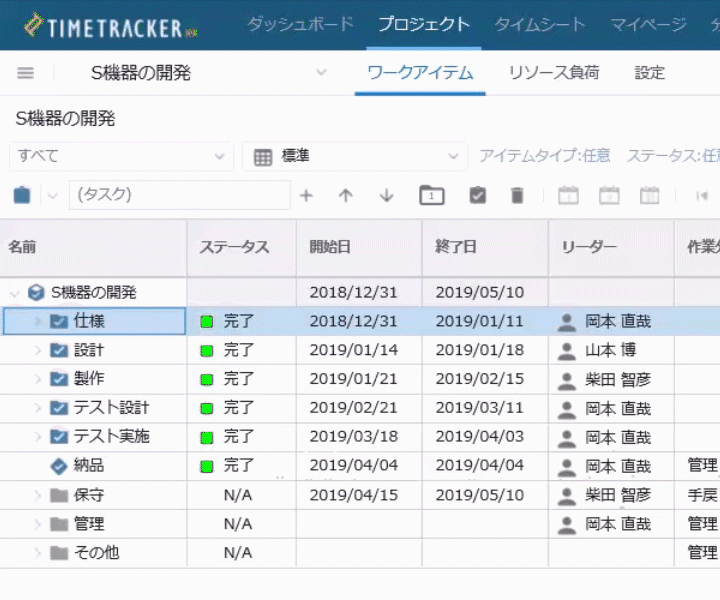Click the plus icon to add task
Screen dimensions: 720x600
[x=306, y=195]
